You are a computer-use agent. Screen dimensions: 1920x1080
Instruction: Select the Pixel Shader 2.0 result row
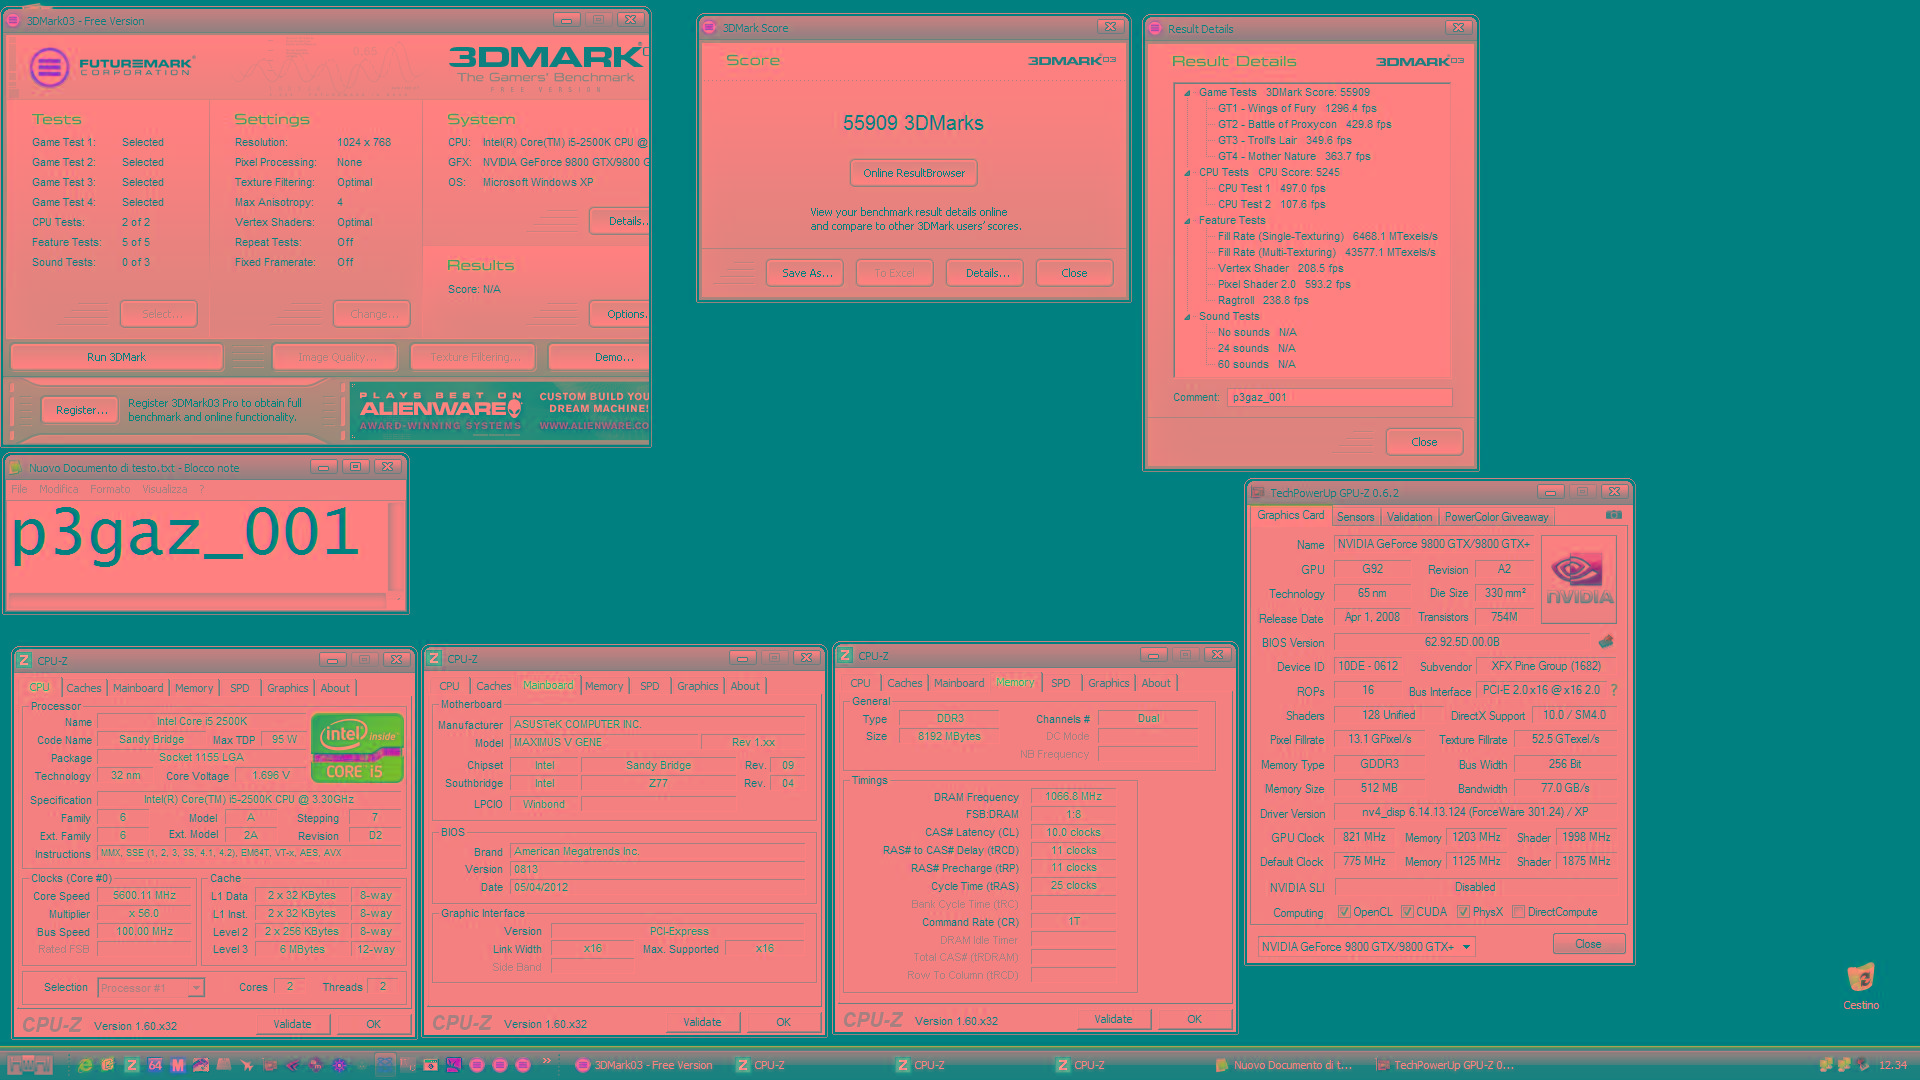(1284, 284)
